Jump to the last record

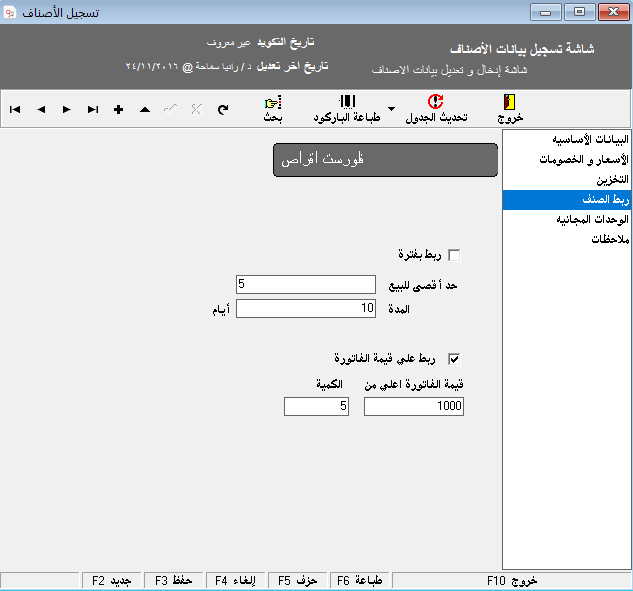93,109
